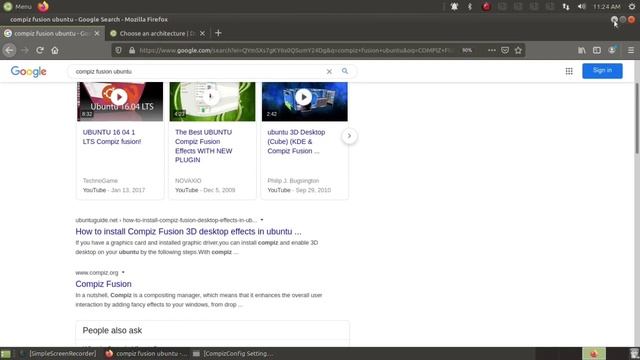Open the UBUNTU 16 04 1 LTS Compiz fusion link
Viewport: 640px width, 360px height.
pos(112,137)
